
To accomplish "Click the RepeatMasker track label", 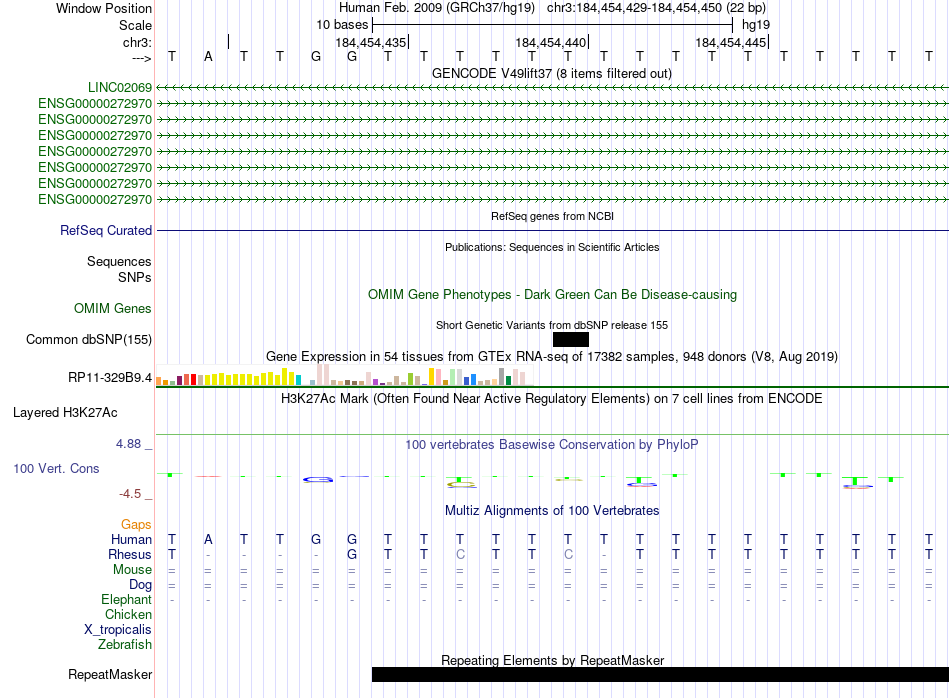I will pyautogui.click(x=110, y=674).
